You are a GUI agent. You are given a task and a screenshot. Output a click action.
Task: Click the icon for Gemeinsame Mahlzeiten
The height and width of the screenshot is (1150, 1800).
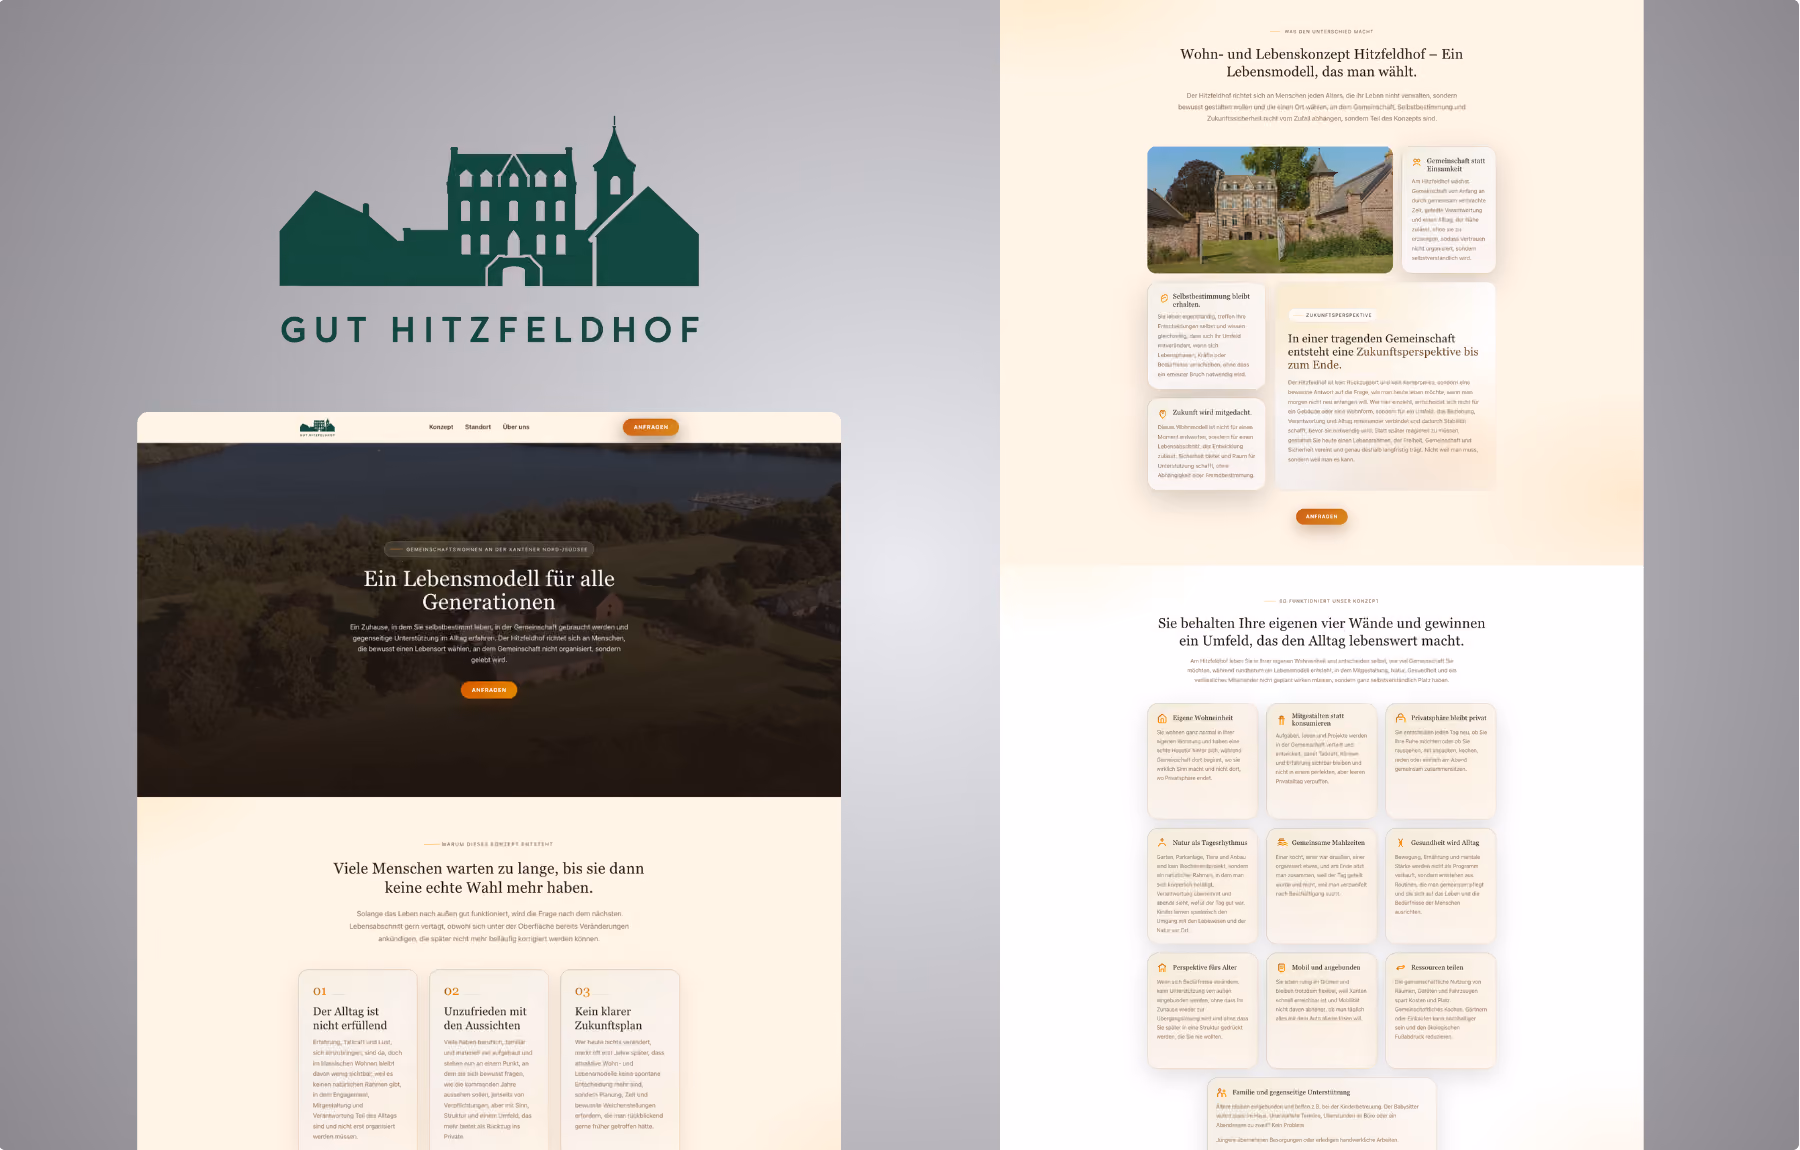[x=1281, y=843]
